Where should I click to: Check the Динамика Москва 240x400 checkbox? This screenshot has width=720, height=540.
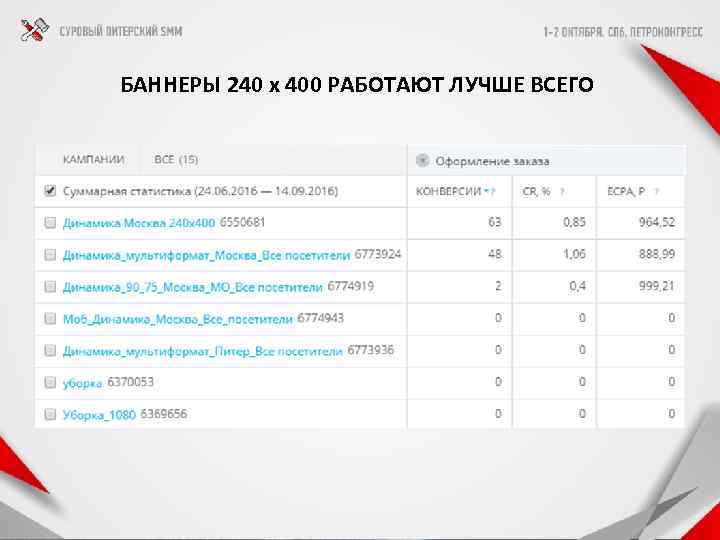click(x=50, y=223)
